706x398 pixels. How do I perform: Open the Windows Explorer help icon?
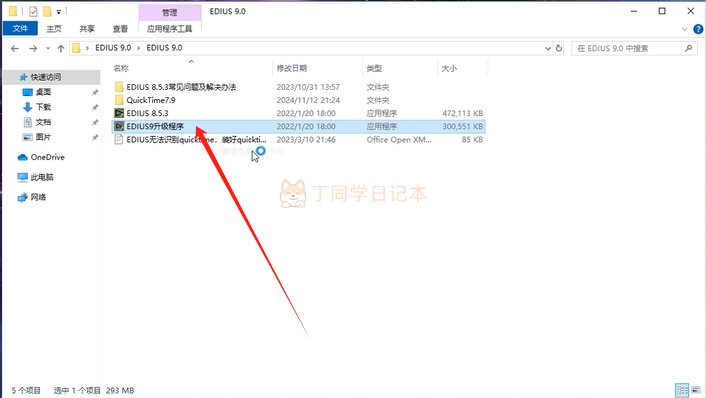(x=698, y=29)
